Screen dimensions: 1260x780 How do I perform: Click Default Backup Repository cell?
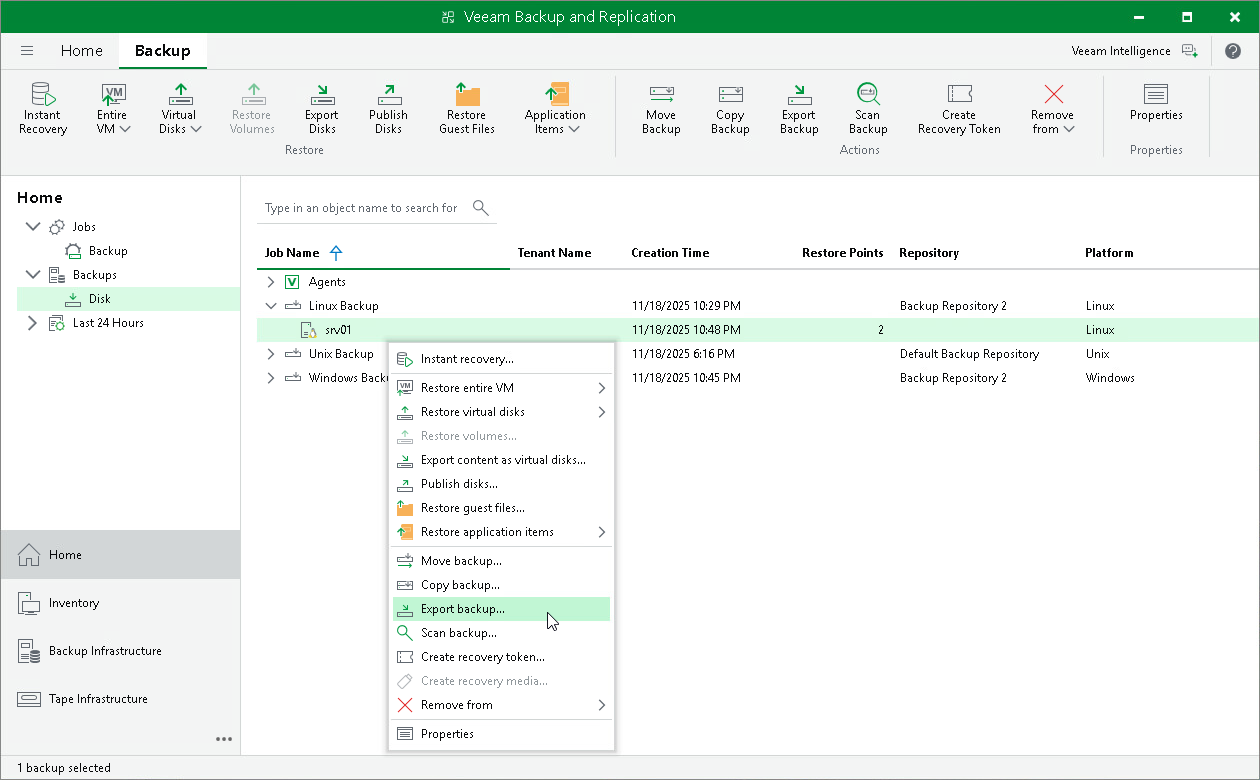[969, 354]
